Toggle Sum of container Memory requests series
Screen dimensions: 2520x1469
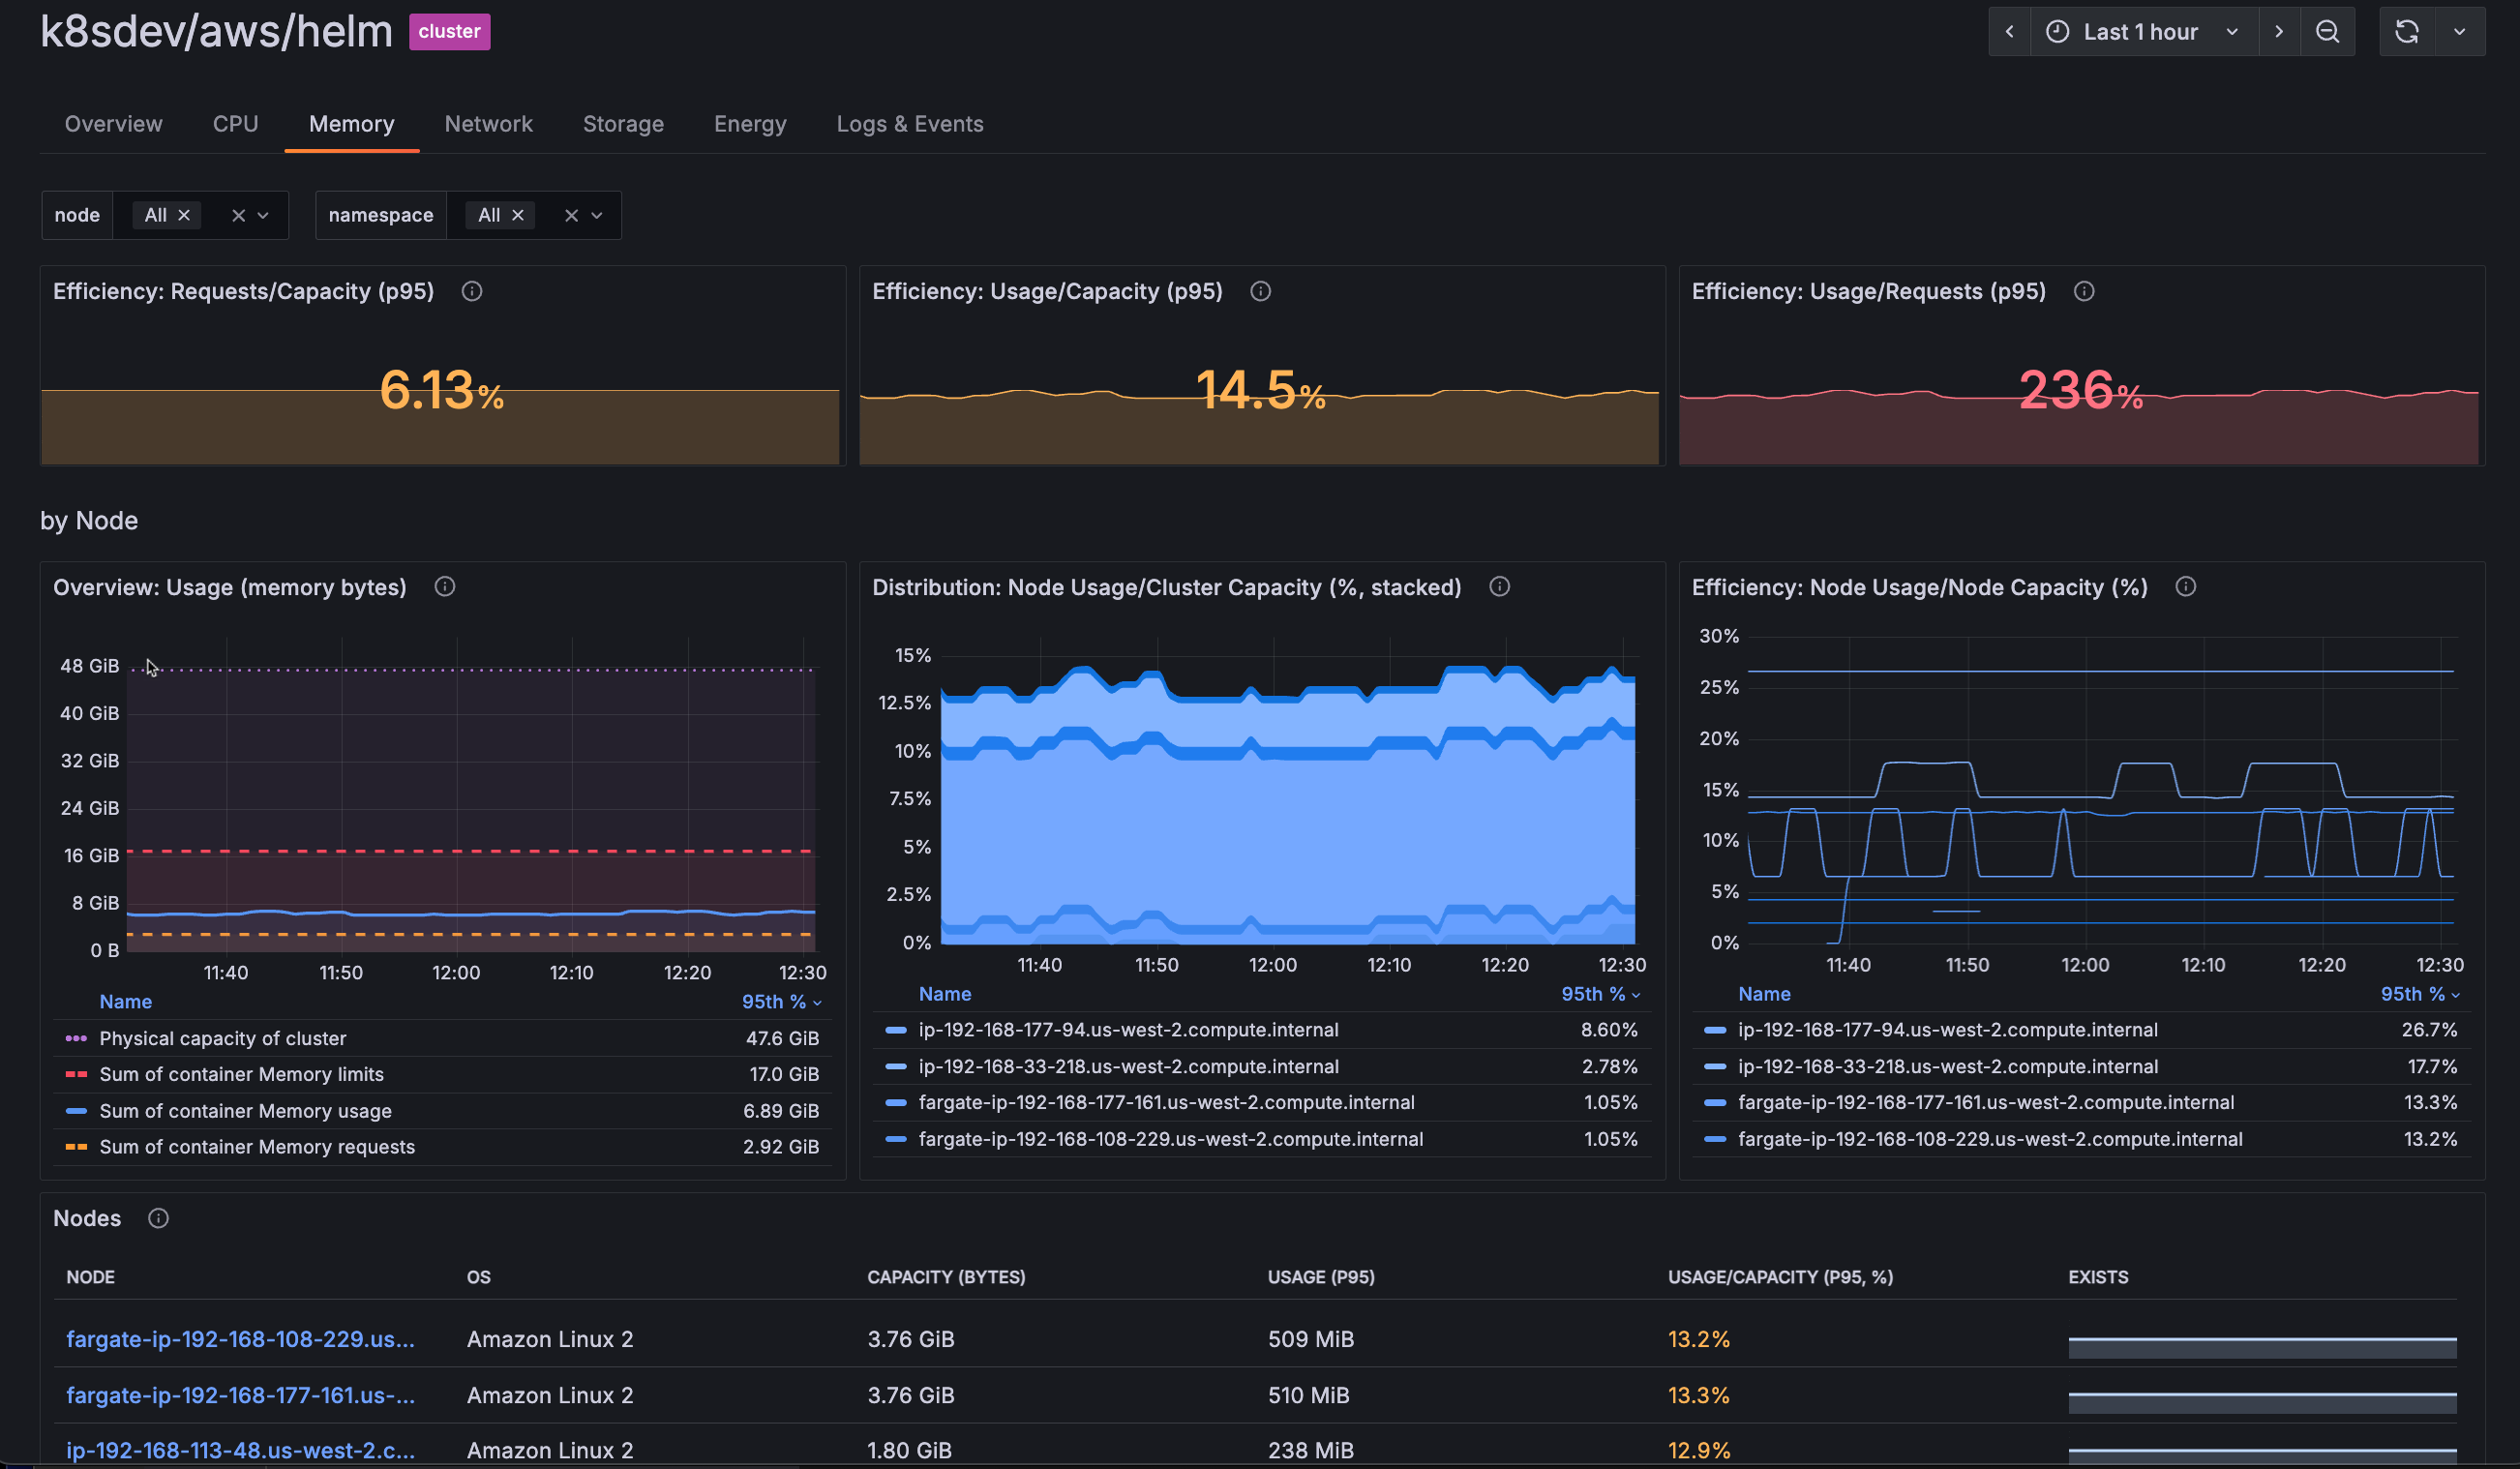256,1147
